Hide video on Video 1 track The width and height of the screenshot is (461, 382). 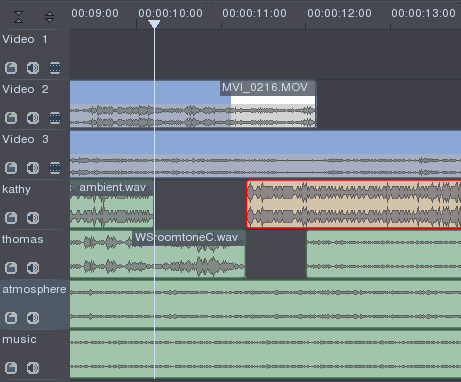pyautogui.click(x=55, y=68)
